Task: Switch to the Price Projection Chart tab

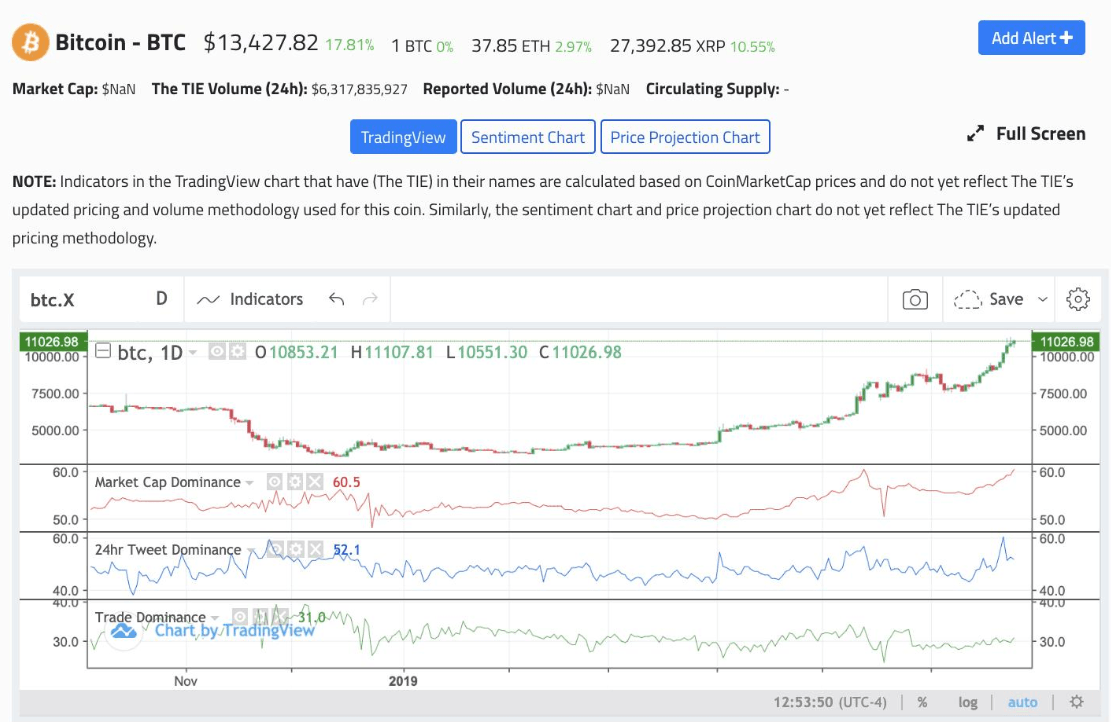Action: 685,137
